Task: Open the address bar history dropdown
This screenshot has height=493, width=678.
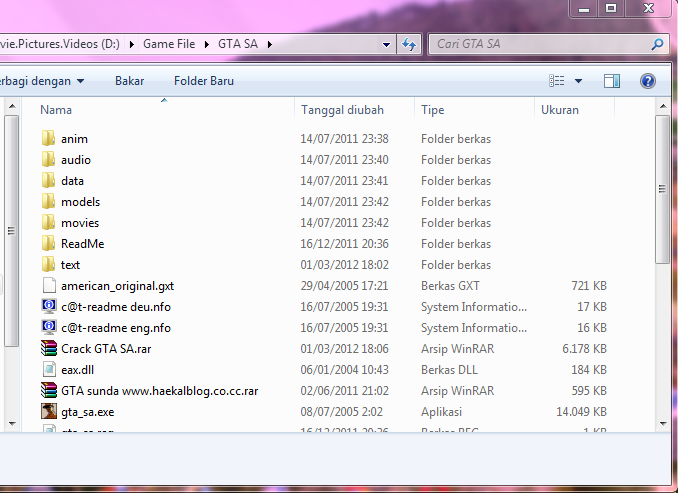Action: click(x=386, y=44)
